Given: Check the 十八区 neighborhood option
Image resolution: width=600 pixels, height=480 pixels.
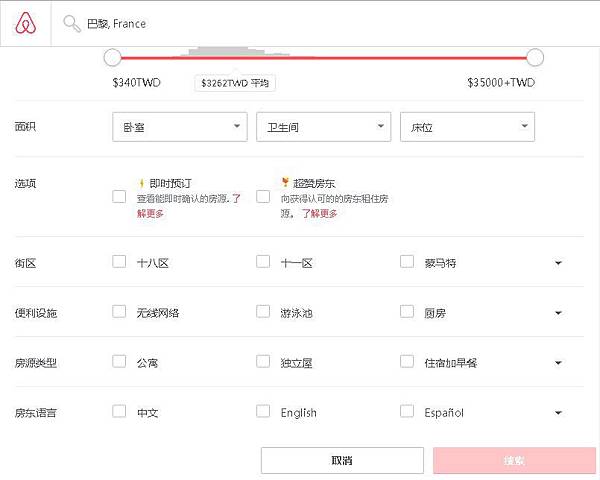Looking at the screenshot, I should pyautogui.click(x=120, y=262).
